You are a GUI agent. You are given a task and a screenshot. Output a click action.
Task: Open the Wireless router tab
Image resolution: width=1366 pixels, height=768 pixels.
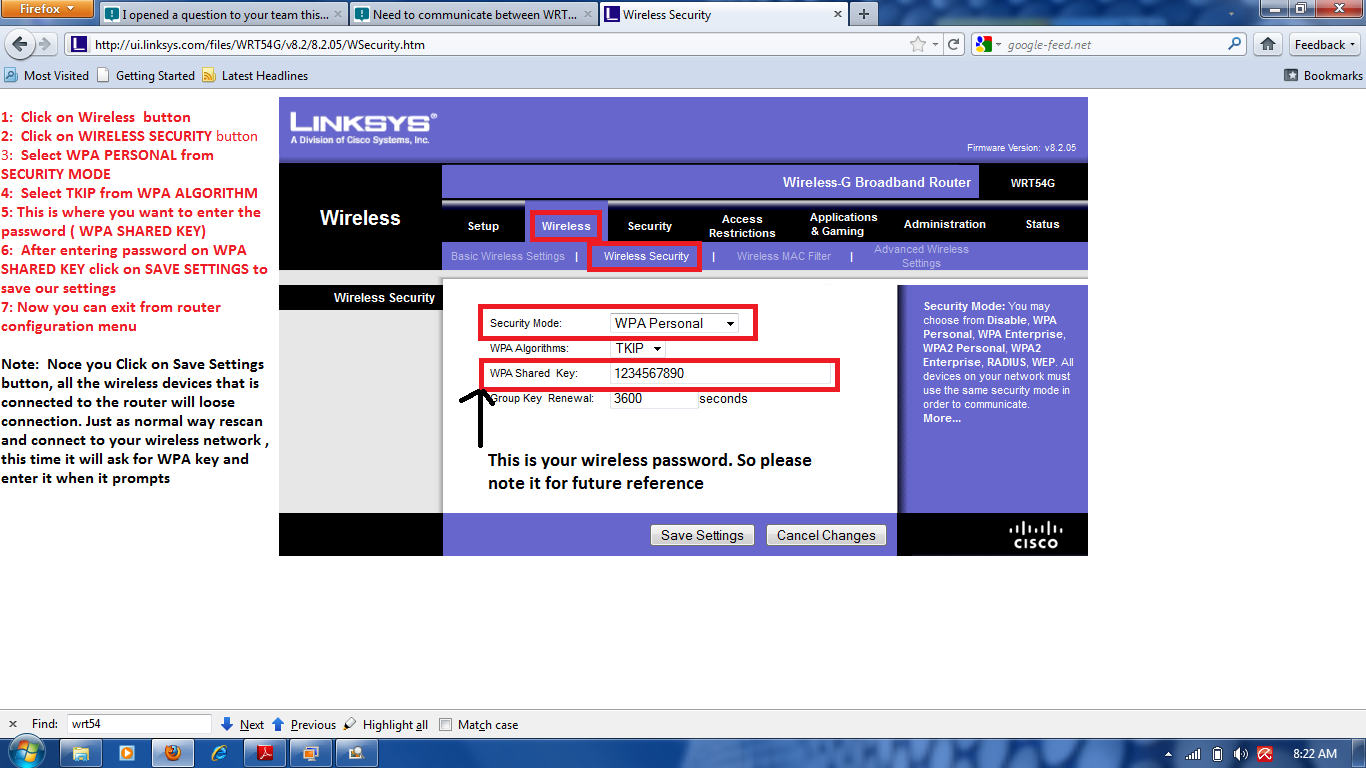pyautogui.click(x=566, y=226)
